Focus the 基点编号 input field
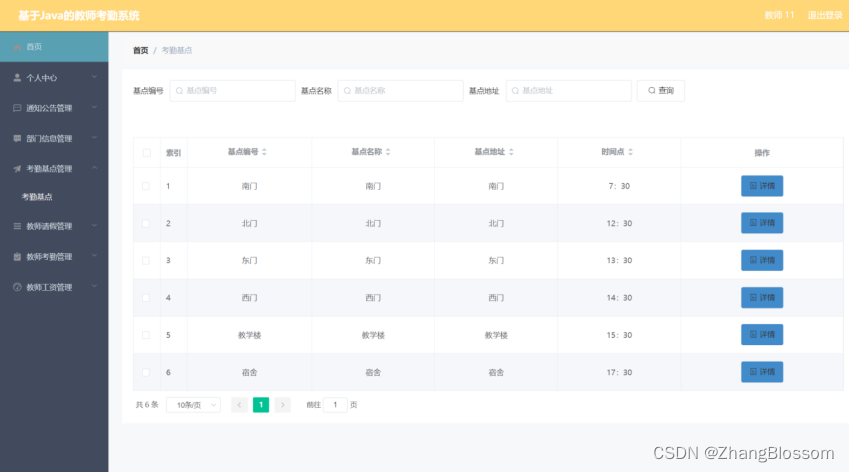The height and width of the screenshot is (472, 849). (x=233, y=91)
